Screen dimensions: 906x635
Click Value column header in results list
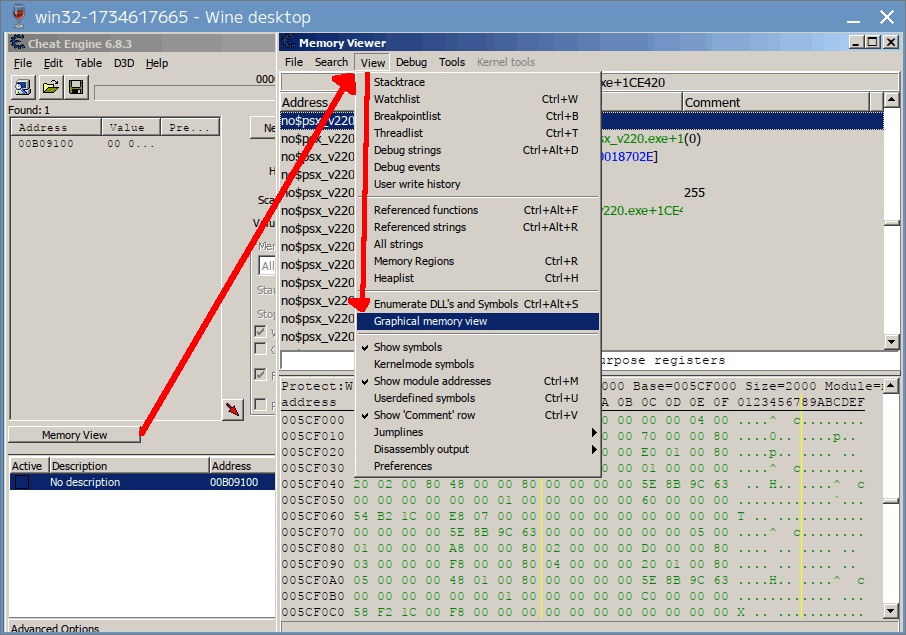[x=131, y=127]
